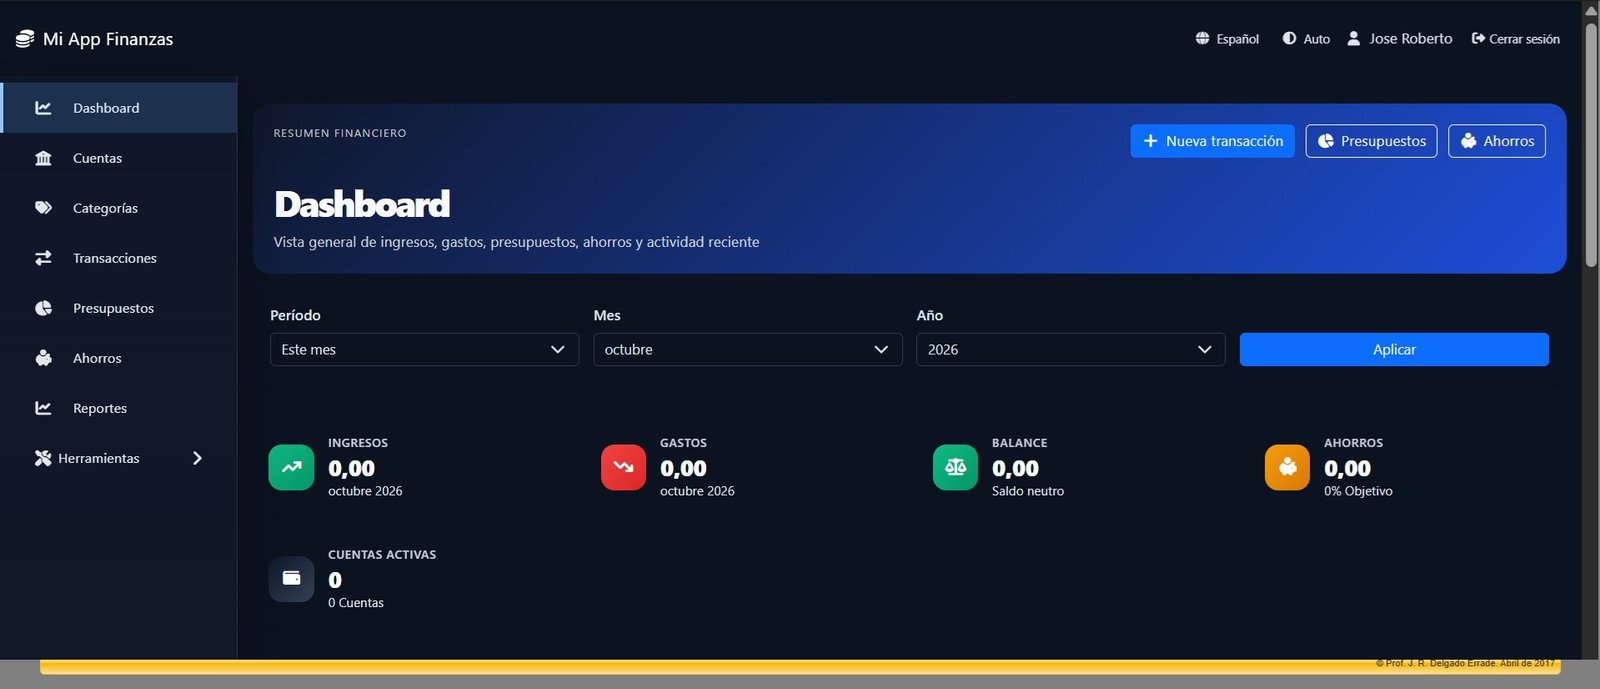The width and height of the screenshot is (1600, 689).
Task: Select Categorías from the sidebar
Action: pos(119,208)
